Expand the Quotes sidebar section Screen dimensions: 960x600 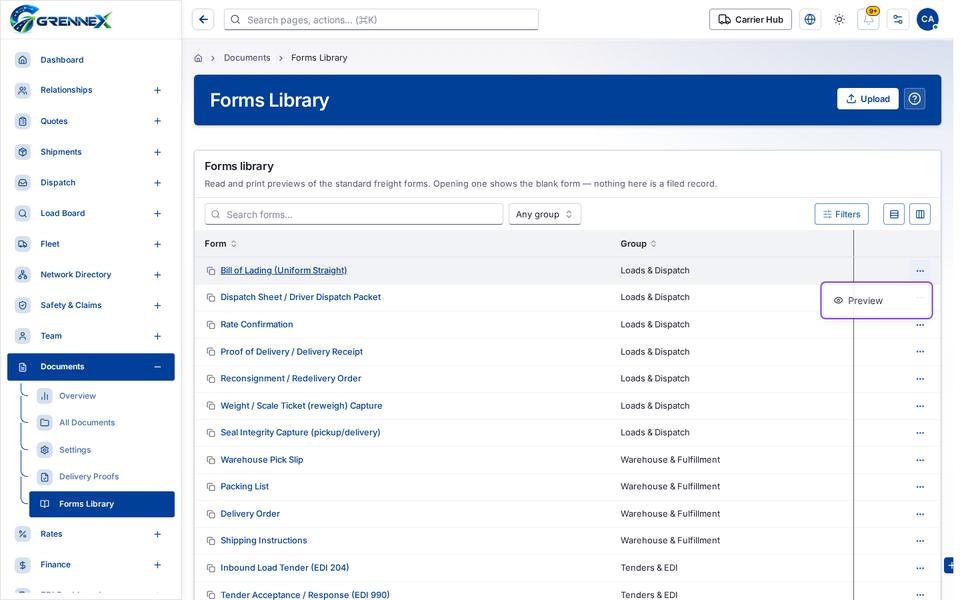(x=157, y=121)
